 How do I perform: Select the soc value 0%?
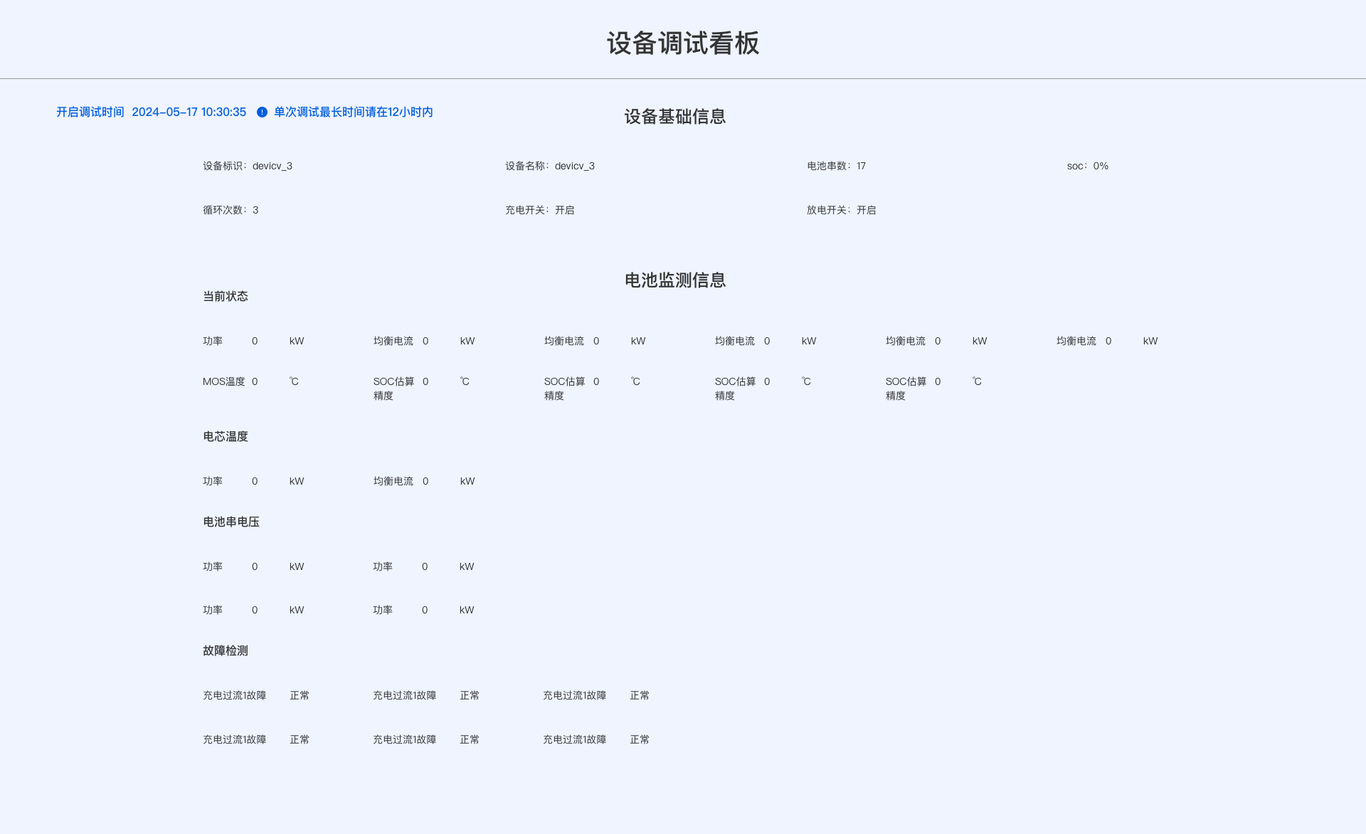(x=1100, y=166)
